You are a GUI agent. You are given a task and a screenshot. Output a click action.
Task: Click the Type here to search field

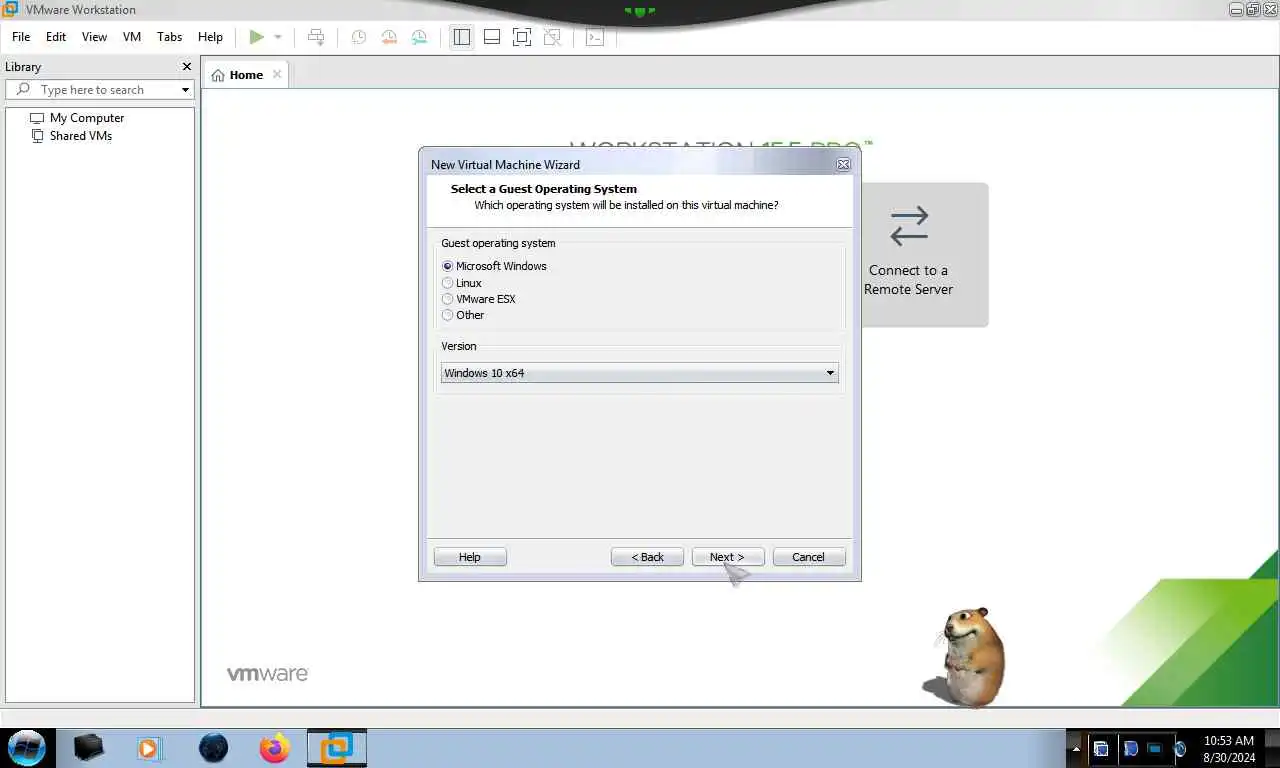100,90
